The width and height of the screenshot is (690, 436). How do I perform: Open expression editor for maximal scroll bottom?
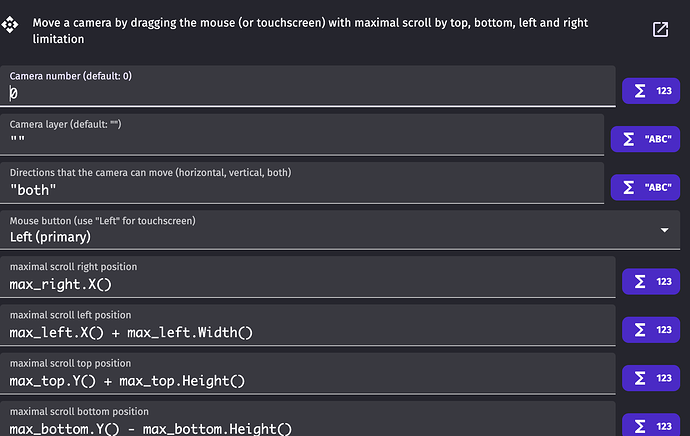650,424
